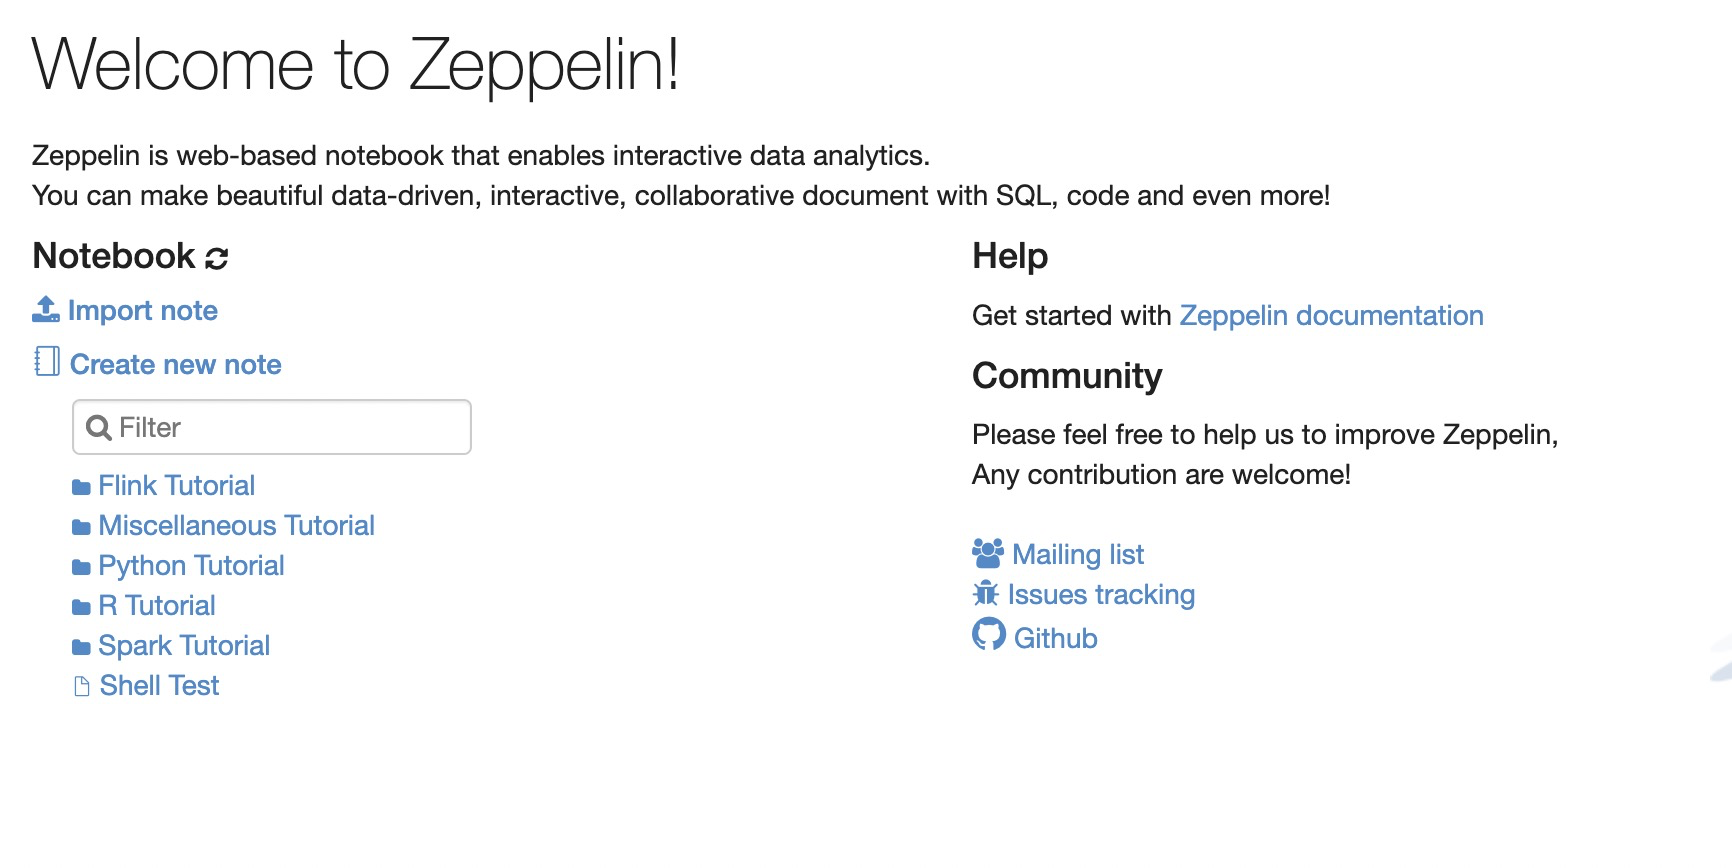The height and width of the screenshot is (868, 1732).
Task: Open the Zeppelin documentation link
Action: coord(1331,316)
